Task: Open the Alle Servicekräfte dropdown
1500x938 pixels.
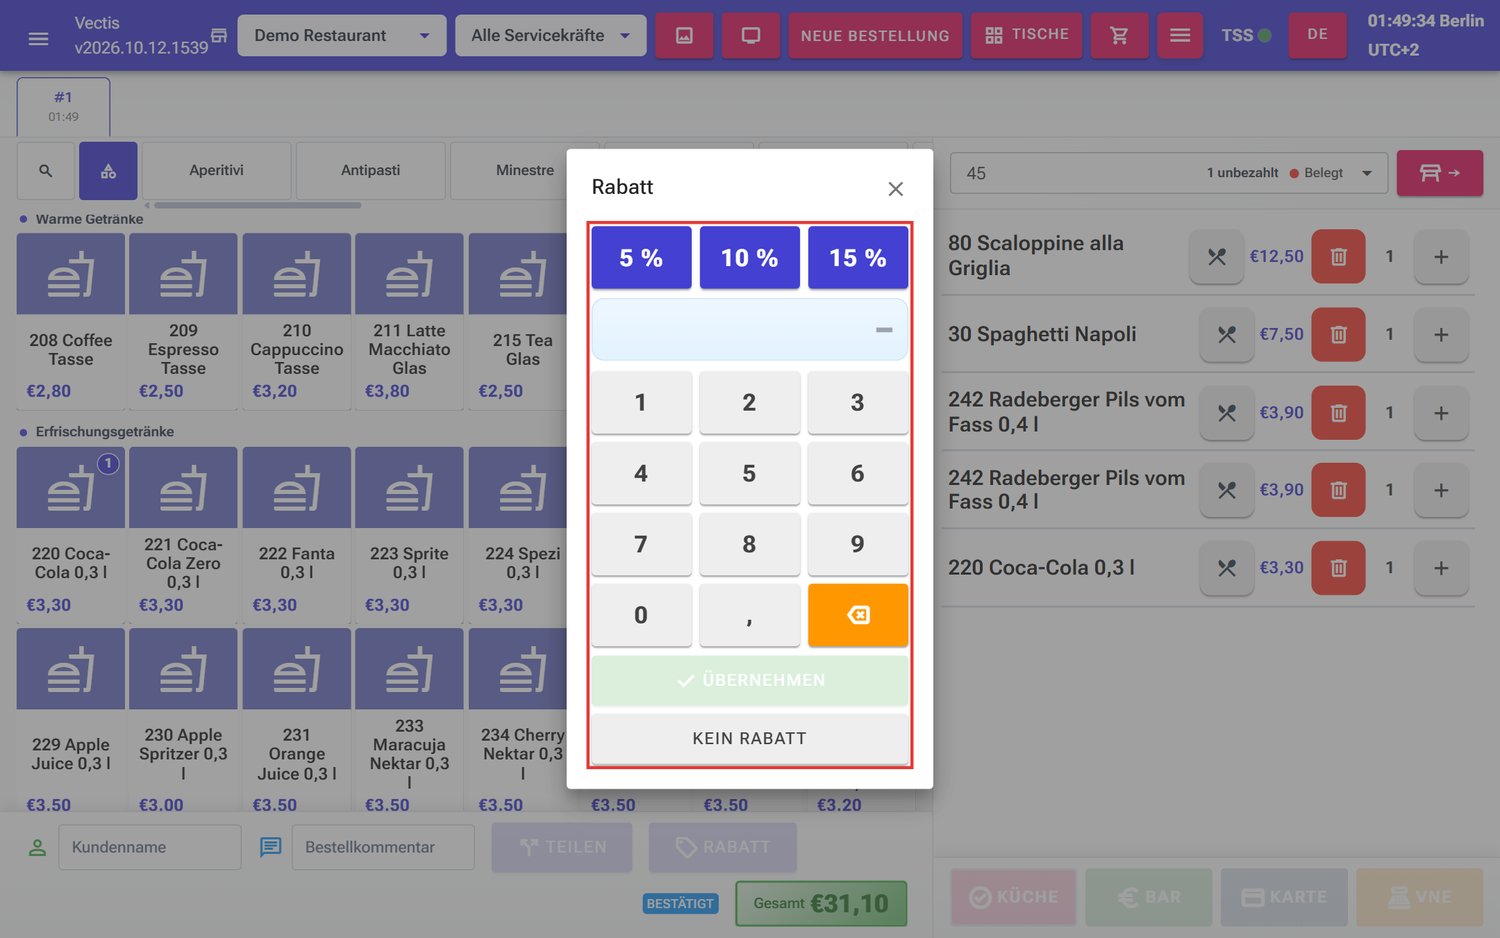Action: click(550, 36)
